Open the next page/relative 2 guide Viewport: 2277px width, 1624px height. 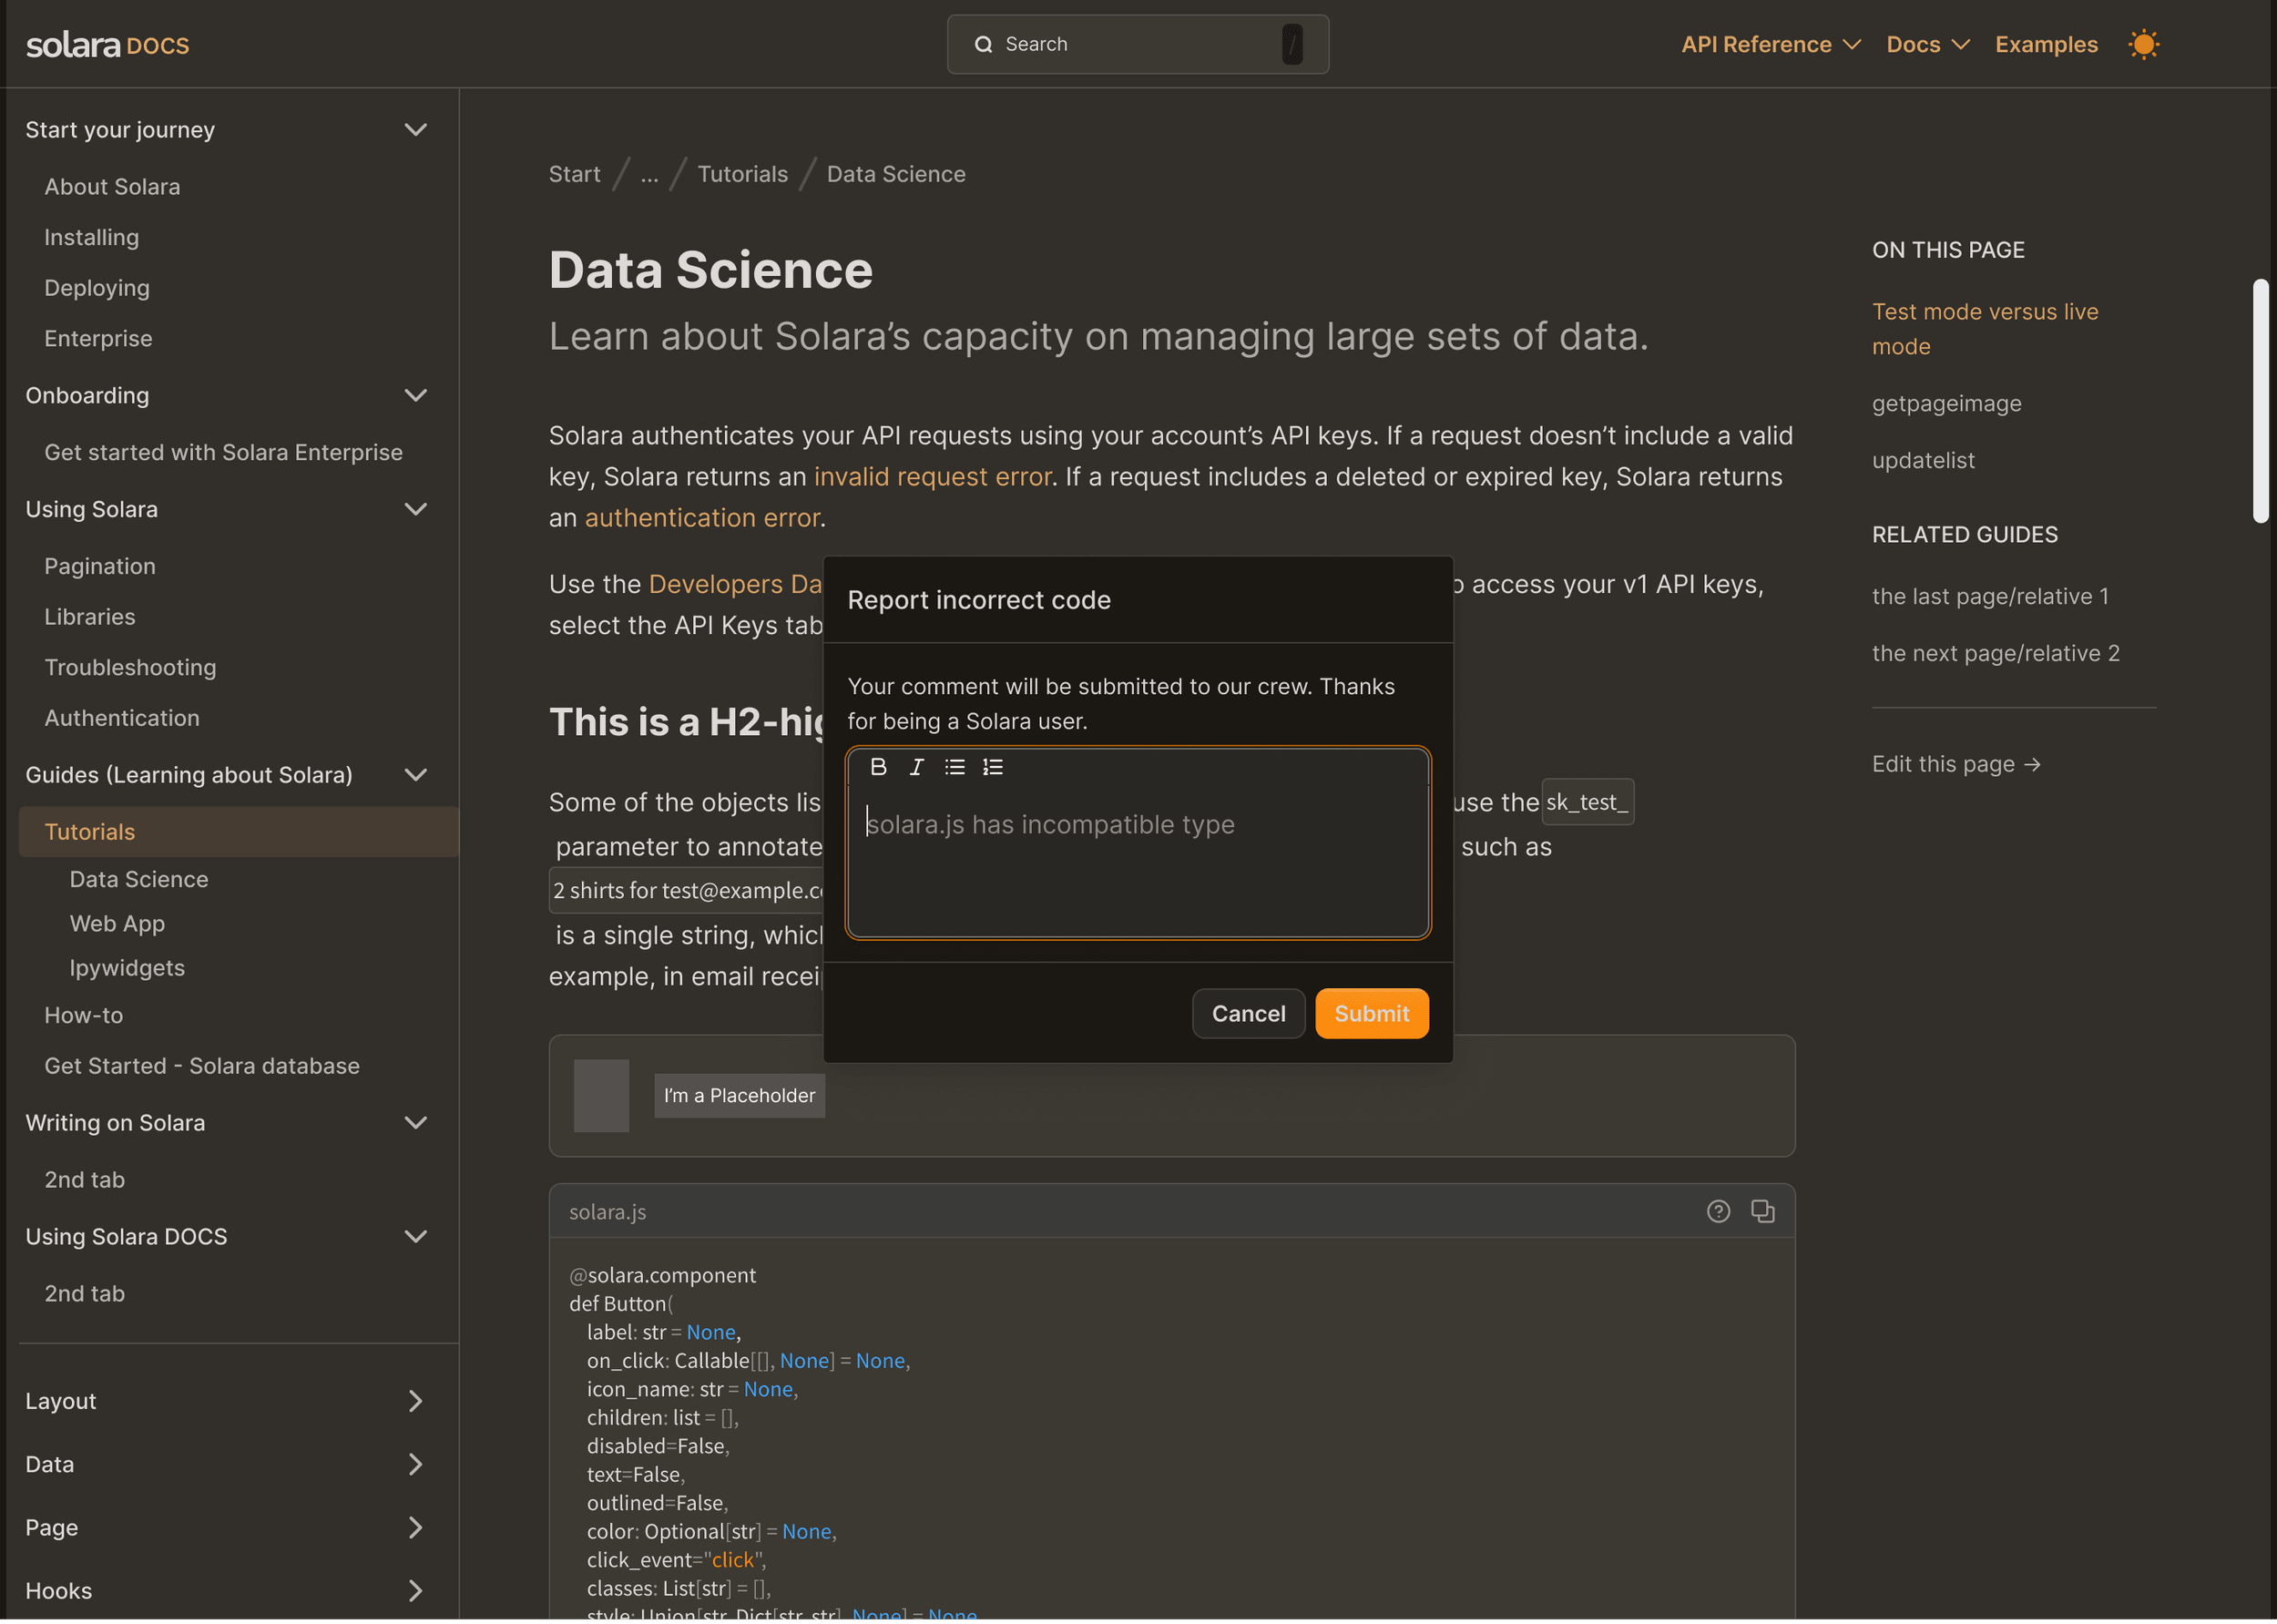click(x=1995, y=654)
